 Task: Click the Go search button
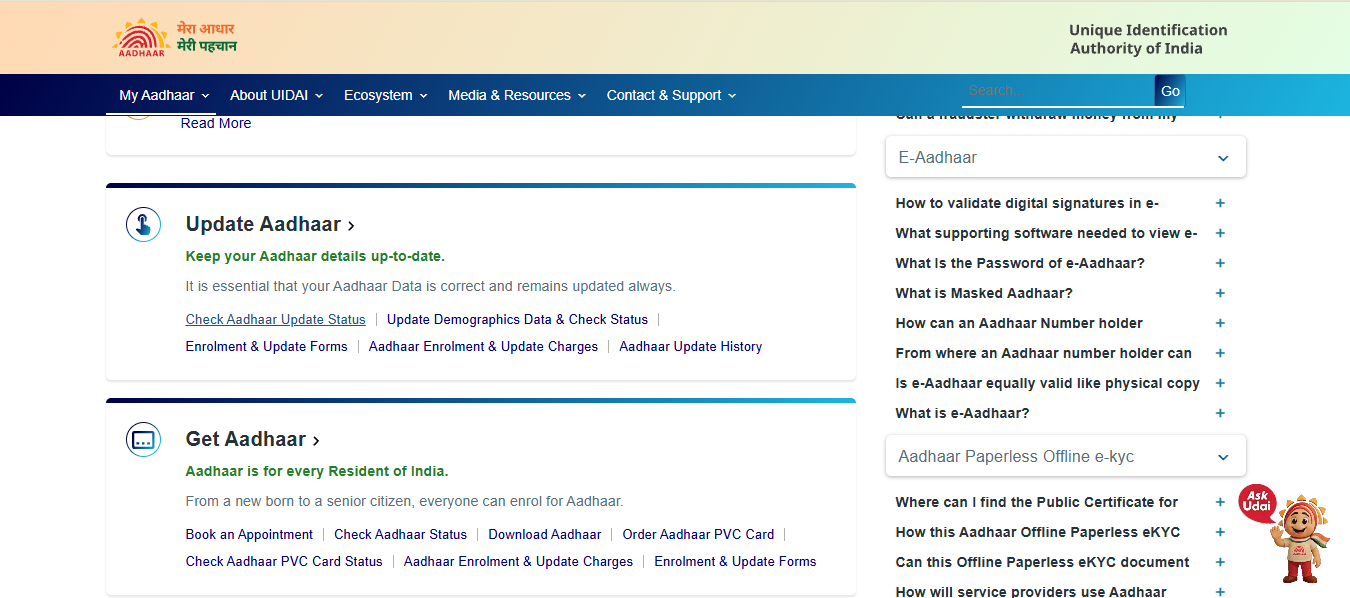(x=1170, y=91)
